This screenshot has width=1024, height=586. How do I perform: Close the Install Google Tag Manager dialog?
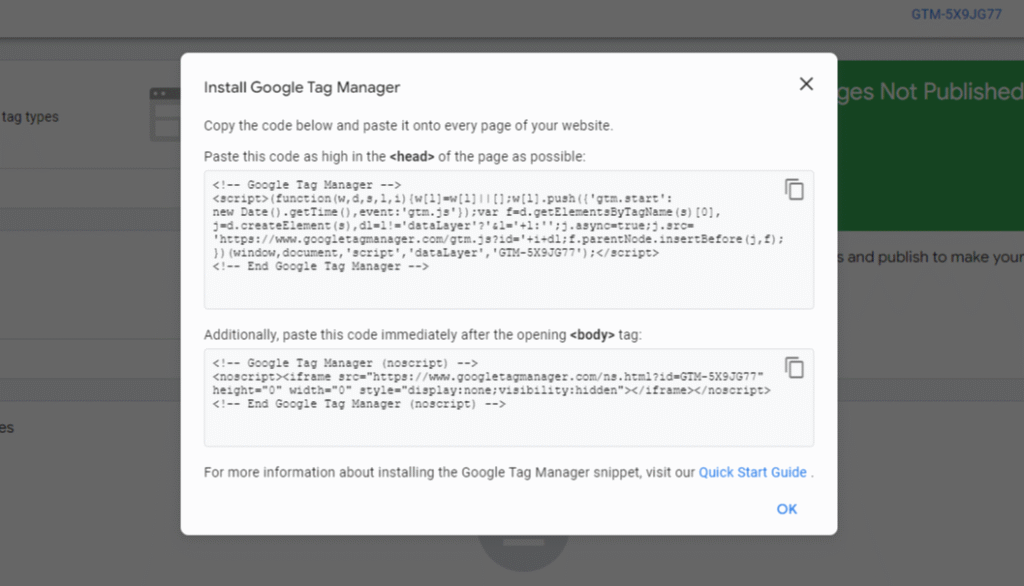806,84
